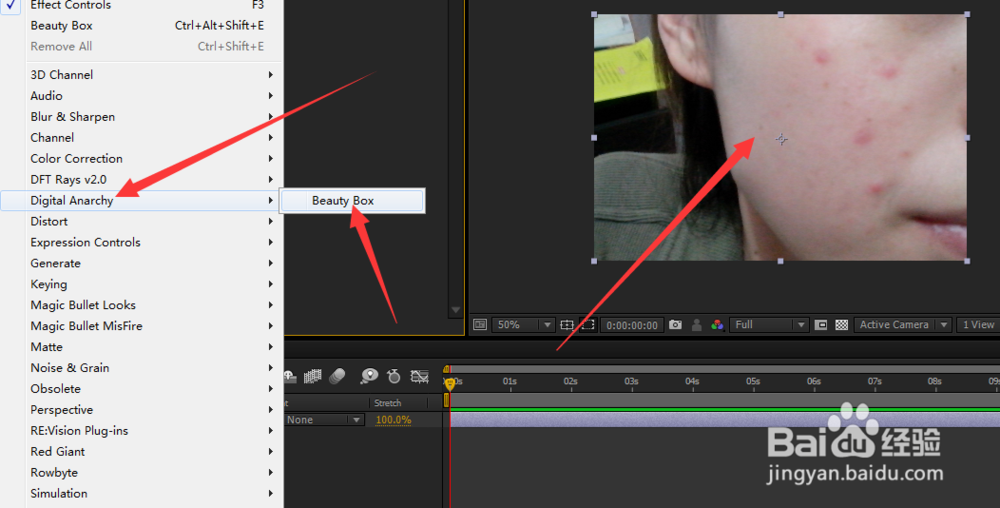The height and width of the screenshot is (508, 1000).
Task: Click the time navigator start handle
Action: pos(446,368)
